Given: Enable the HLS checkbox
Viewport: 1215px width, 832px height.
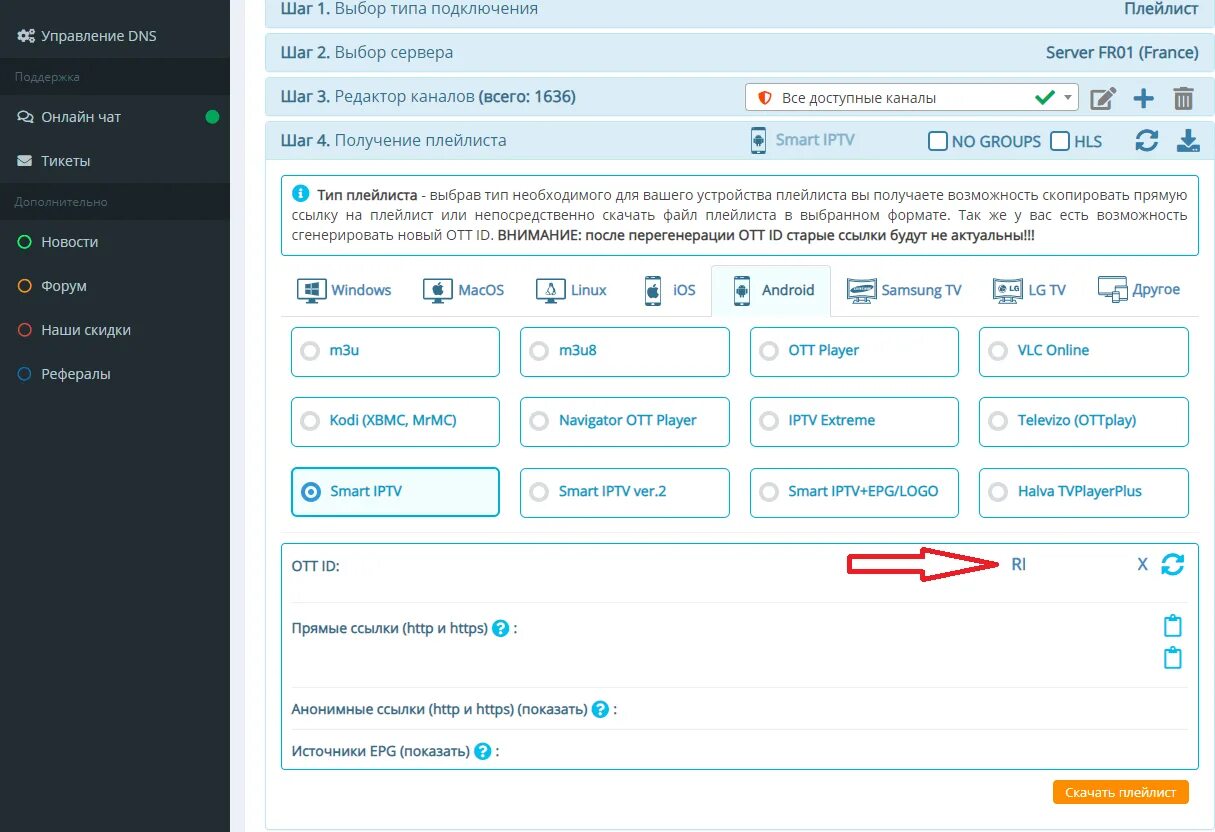Looking at the screenshot, I should point(1060,141).
